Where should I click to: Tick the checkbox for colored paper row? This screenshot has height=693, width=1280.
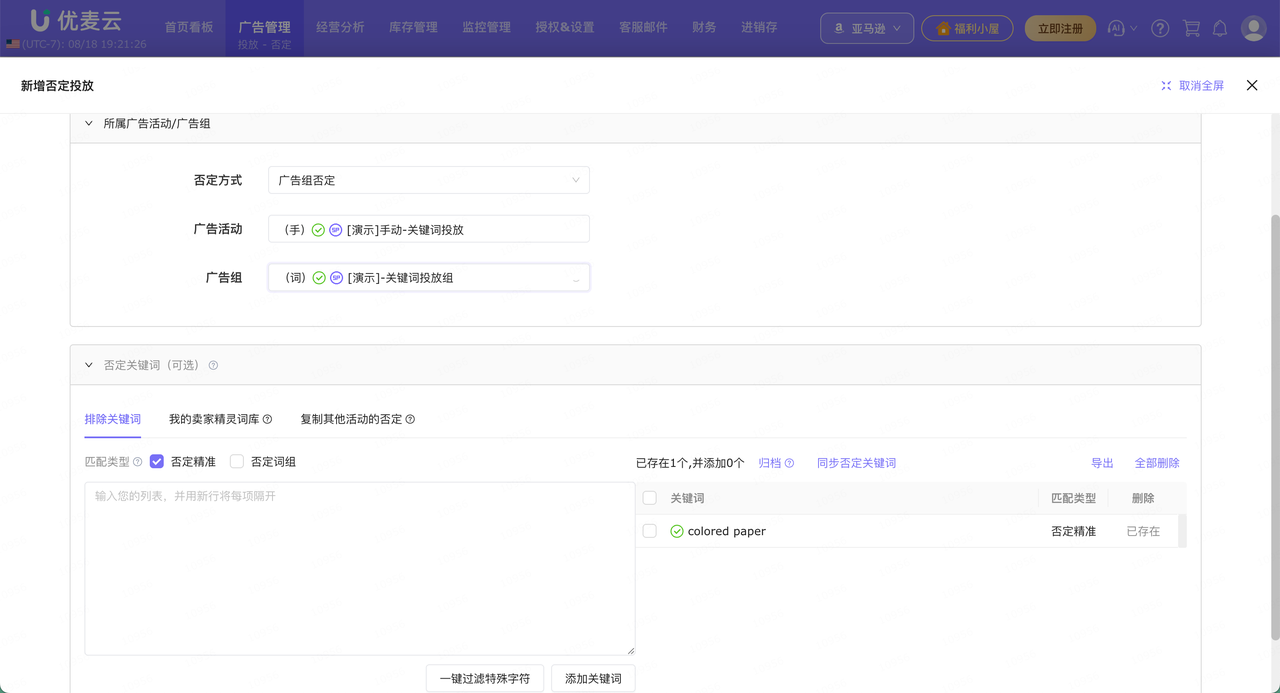tap(650, 531)
